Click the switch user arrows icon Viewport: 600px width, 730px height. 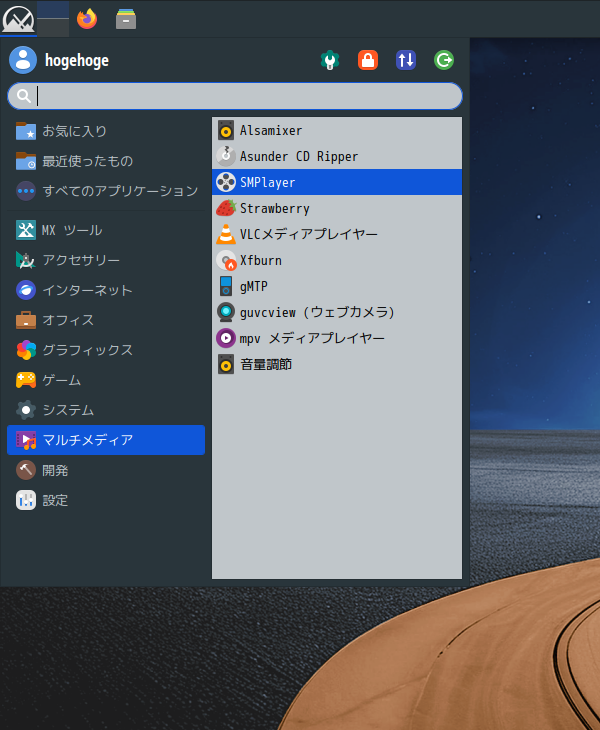[x=406, y=60]
